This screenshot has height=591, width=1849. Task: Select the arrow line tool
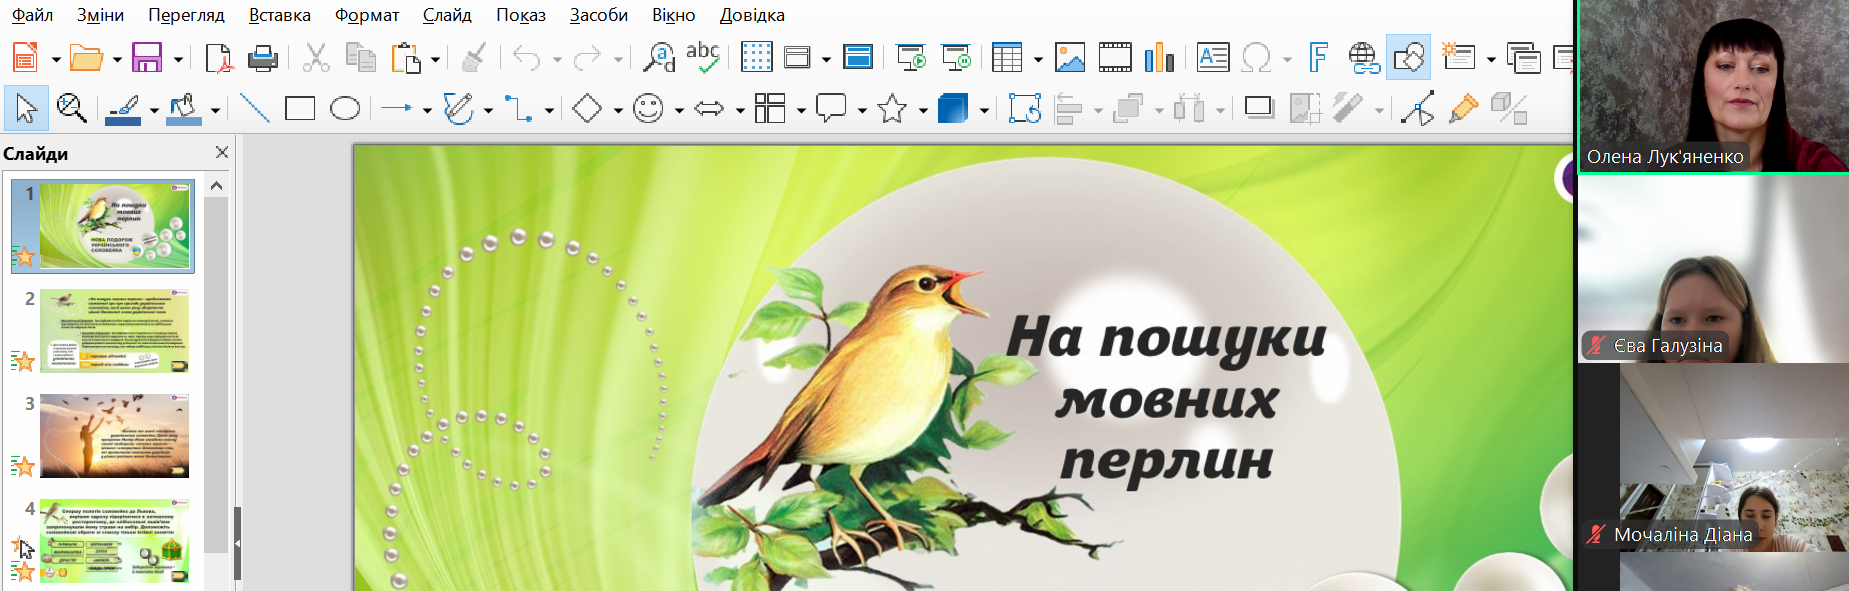tap(397, 108)
